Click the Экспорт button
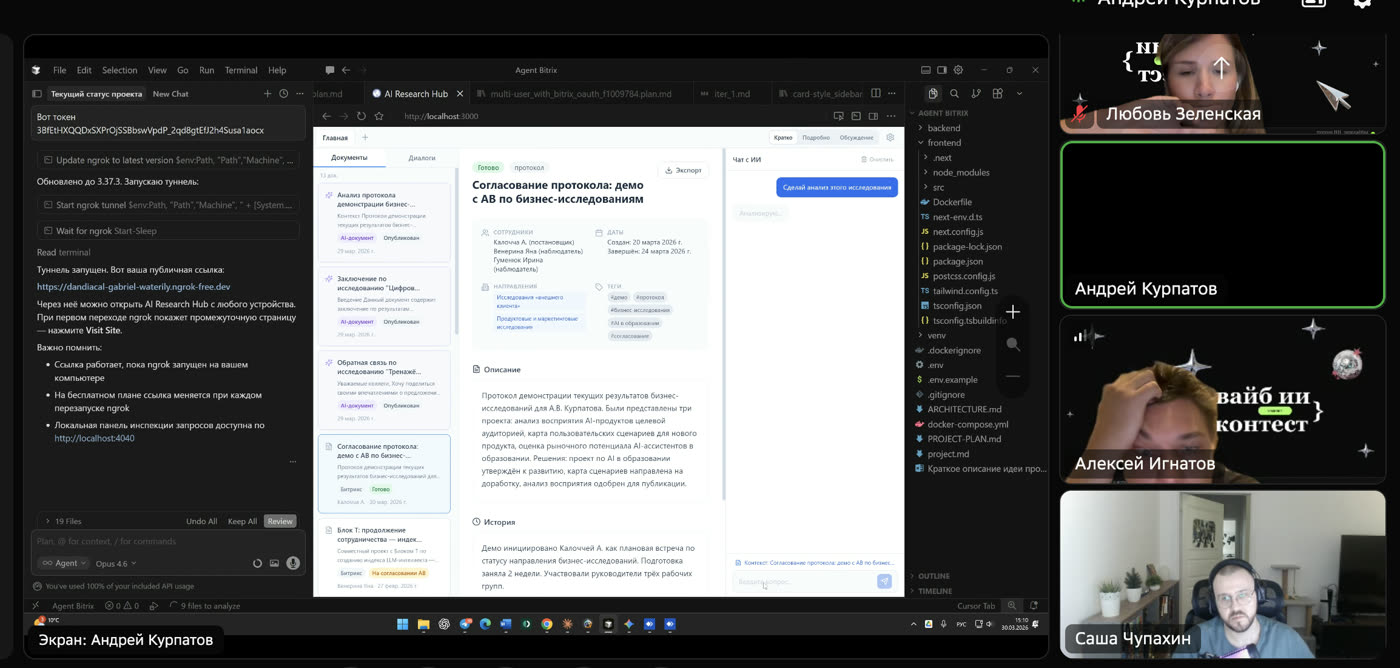Screen dimensions: 1400x668 683,170
